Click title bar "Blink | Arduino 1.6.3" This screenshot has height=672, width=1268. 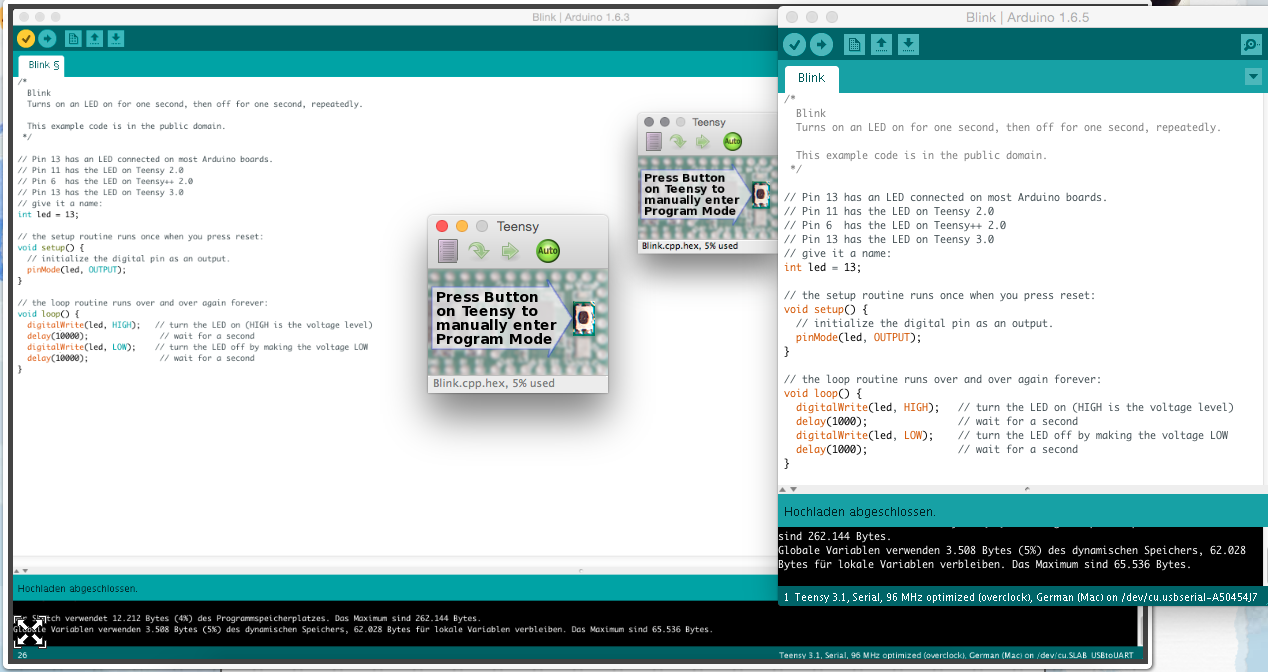coord(581,17)
